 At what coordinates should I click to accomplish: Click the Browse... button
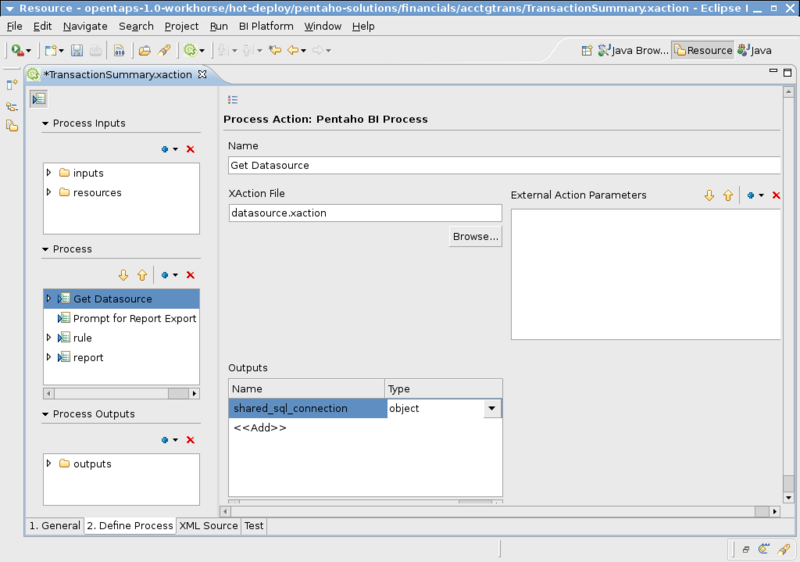coord(476,237)
